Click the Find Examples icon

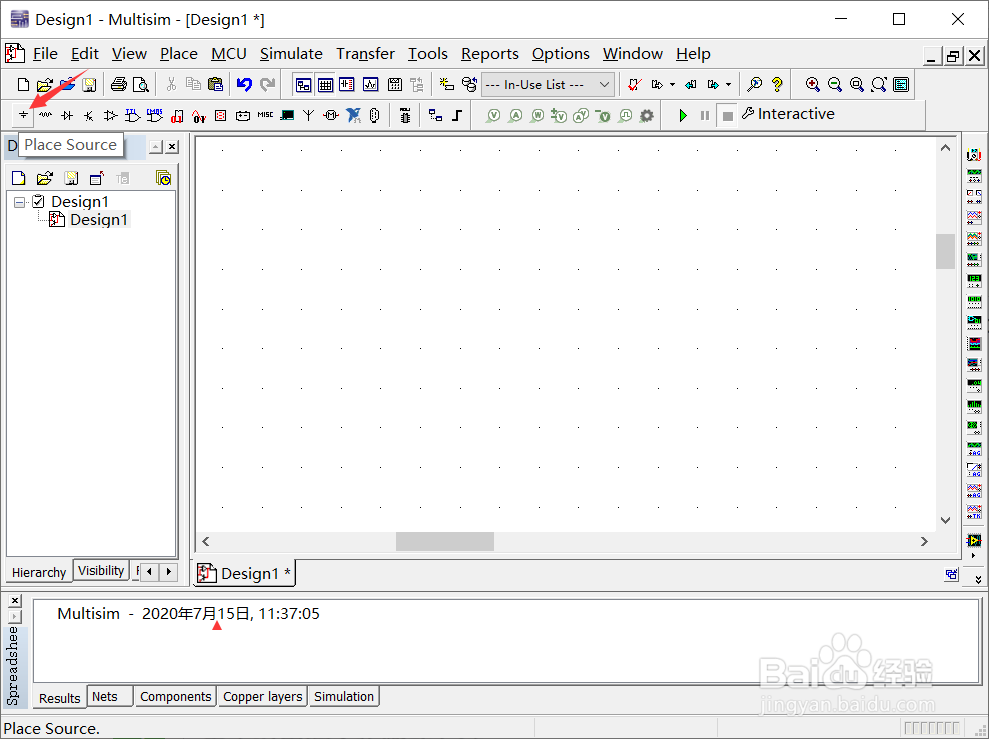[754, 84]
